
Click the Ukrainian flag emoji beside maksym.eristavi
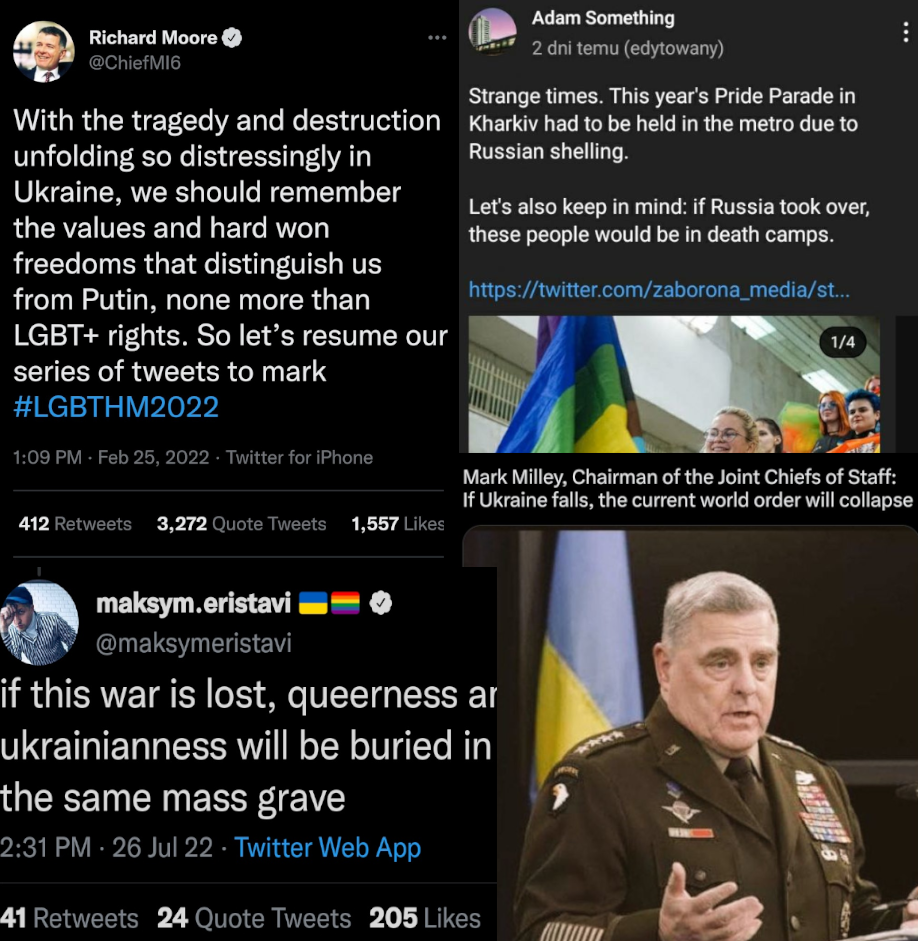[x=313, y=603]
